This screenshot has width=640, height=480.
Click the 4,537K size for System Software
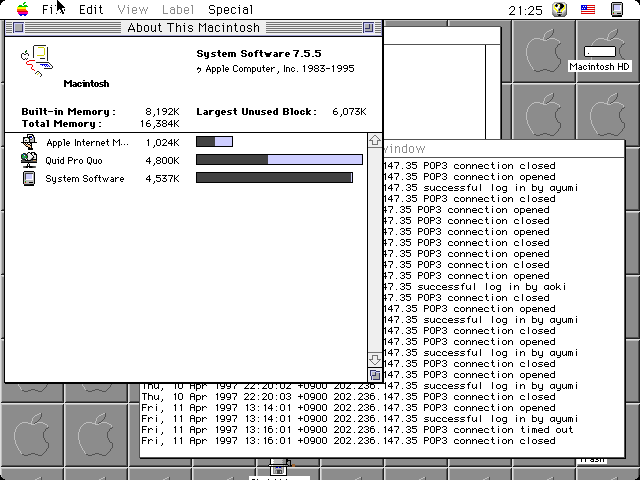(x=162, y=178)
